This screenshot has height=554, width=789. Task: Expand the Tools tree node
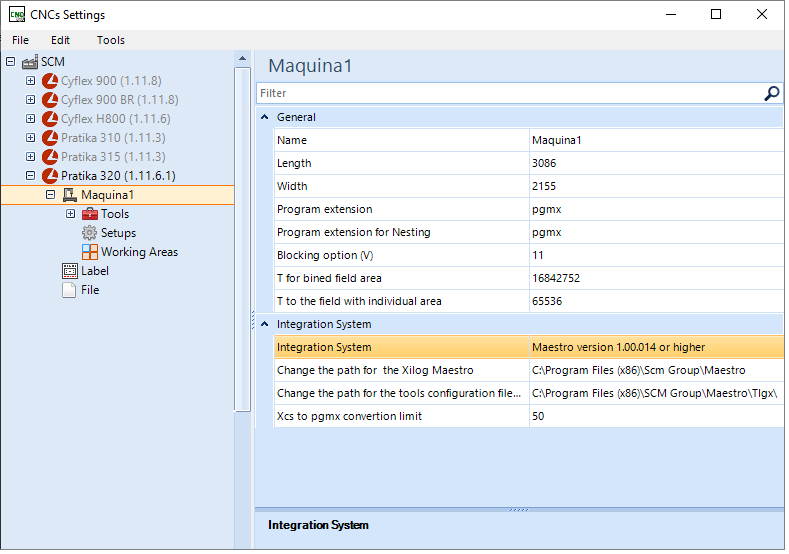pos(70,214)
